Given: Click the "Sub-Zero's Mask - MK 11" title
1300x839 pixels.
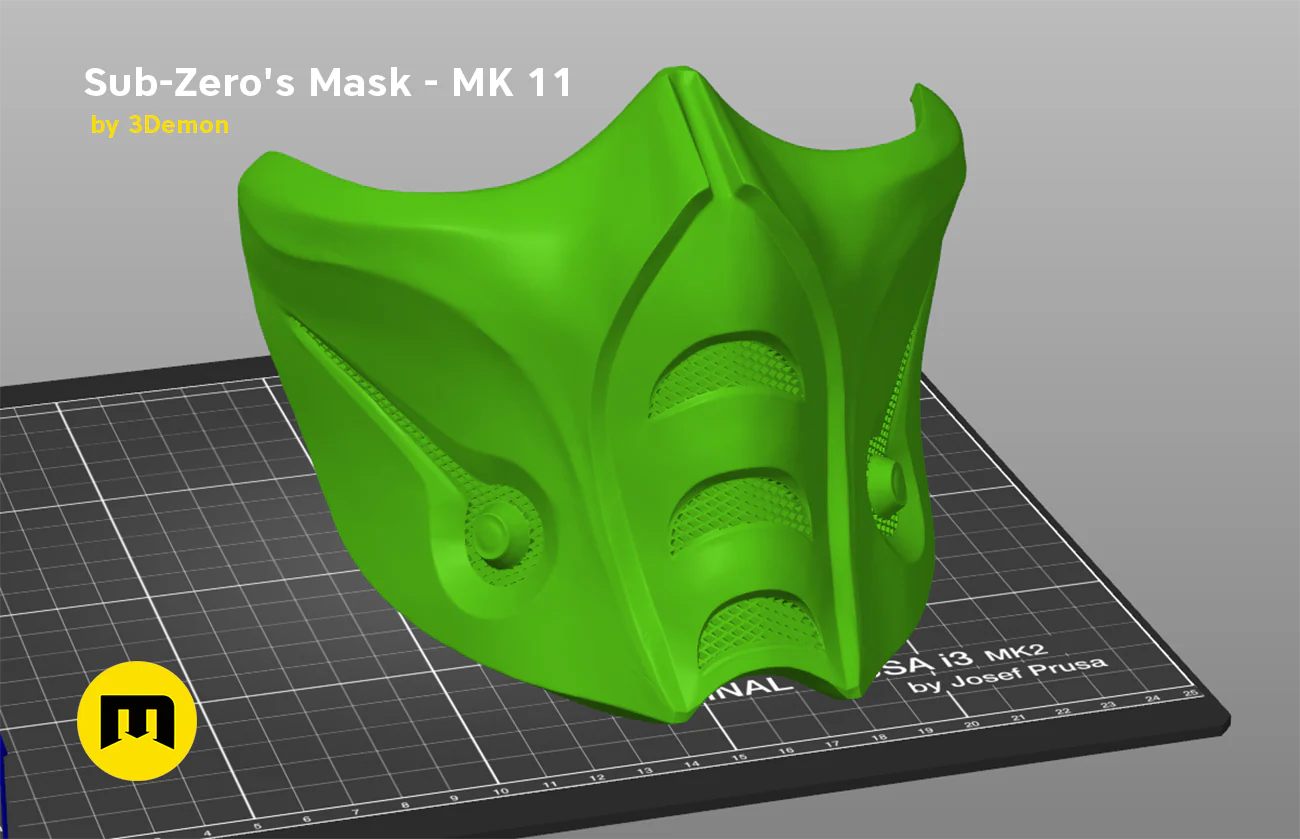Looking at the screenshot, I should (327, 83).
